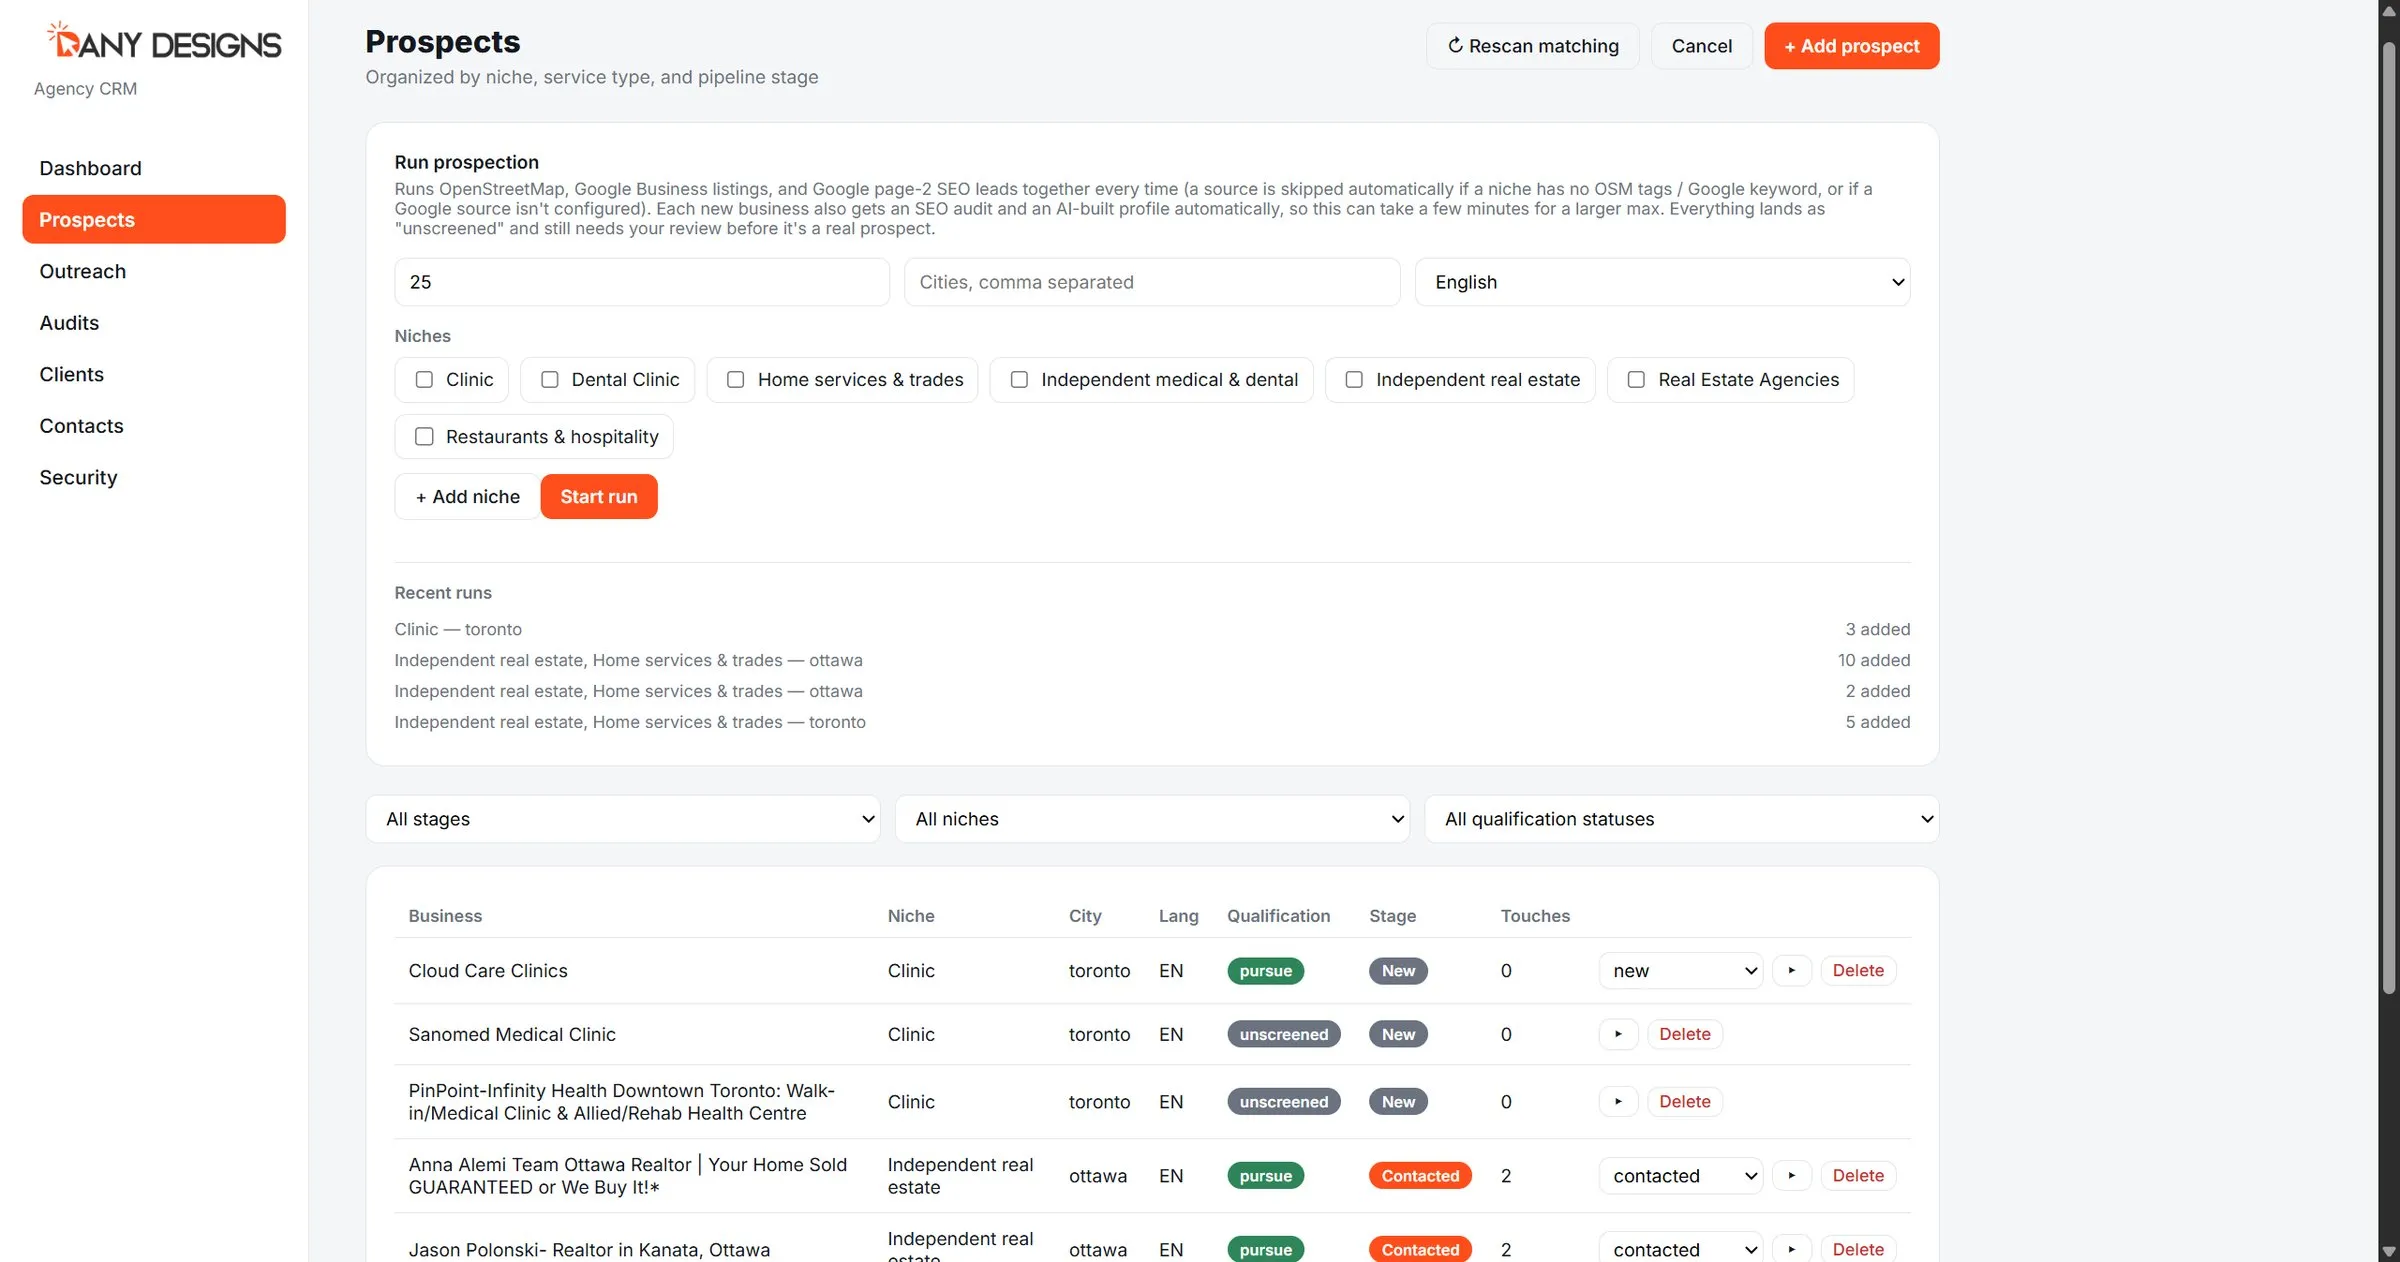
Task: Open stage dropdown for Anna Alemi Team
Action: click(x=1680, y=1175)
